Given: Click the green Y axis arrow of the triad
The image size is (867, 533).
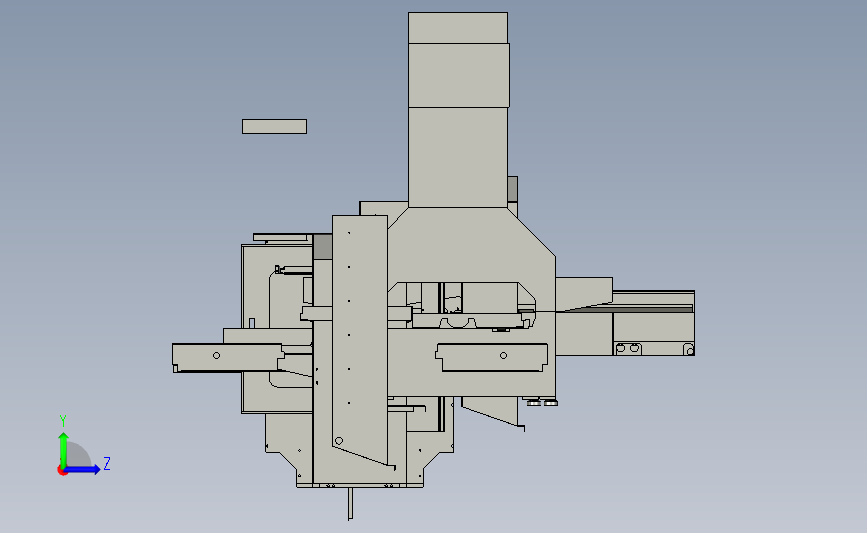Looking at the screenshot, I should tap(63, 450).
